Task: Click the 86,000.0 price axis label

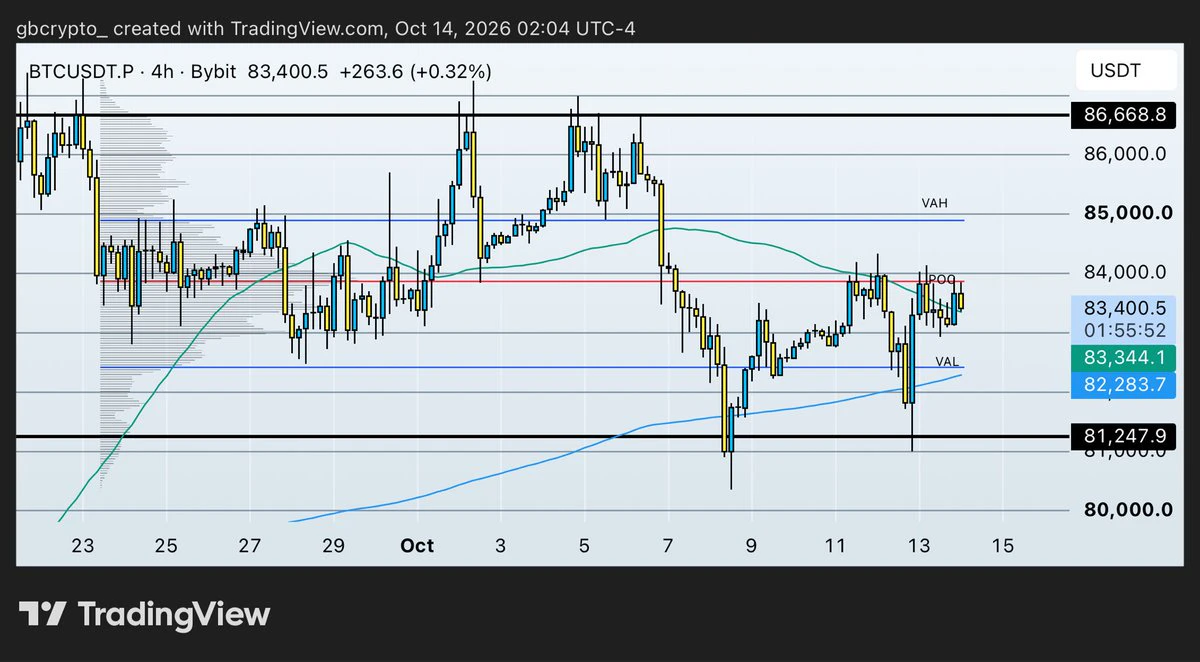Action: pos(1126,154)
